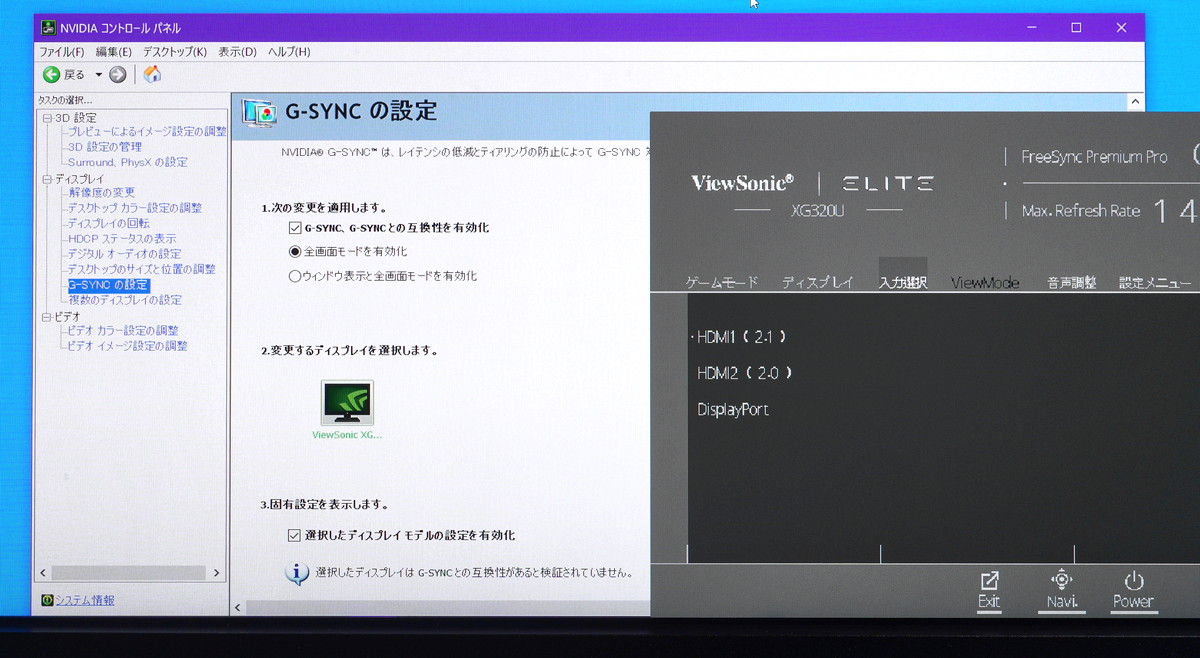
Task: Click the Forward arrow toolbar icon
Action: [x=118, y=75]
